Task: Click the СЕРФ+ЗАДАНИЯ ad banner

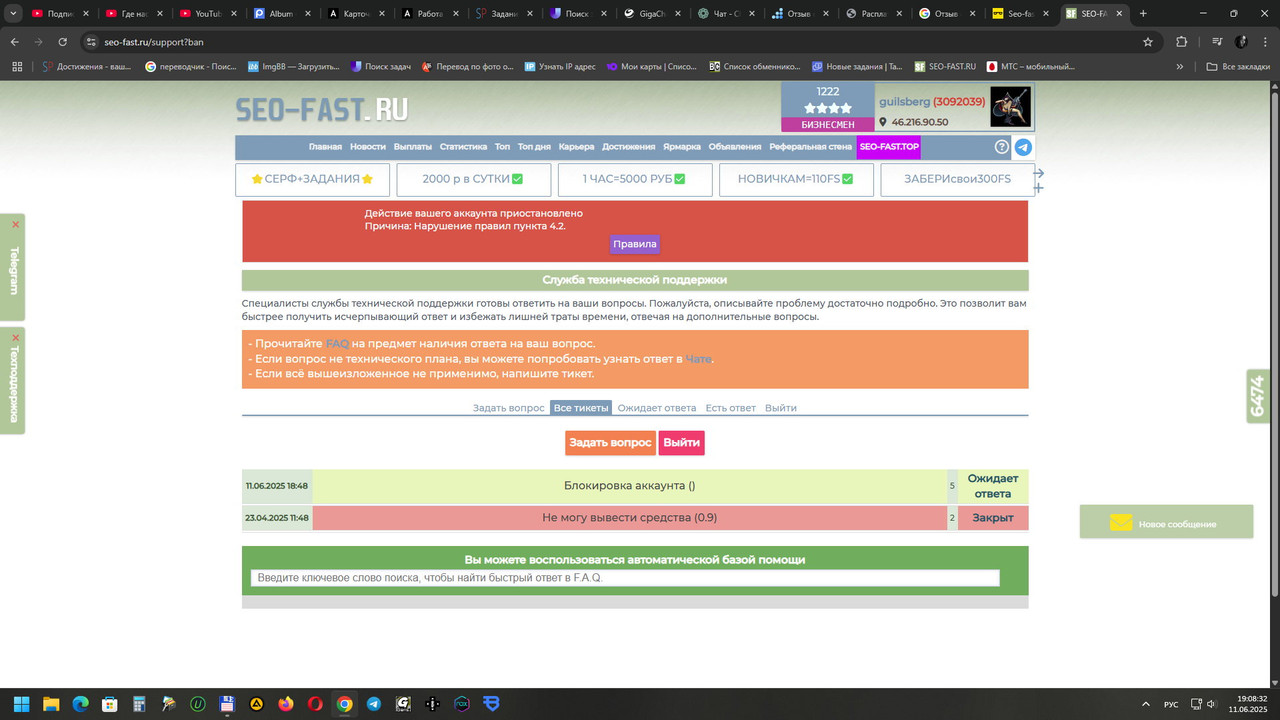Action: [312, 179]
